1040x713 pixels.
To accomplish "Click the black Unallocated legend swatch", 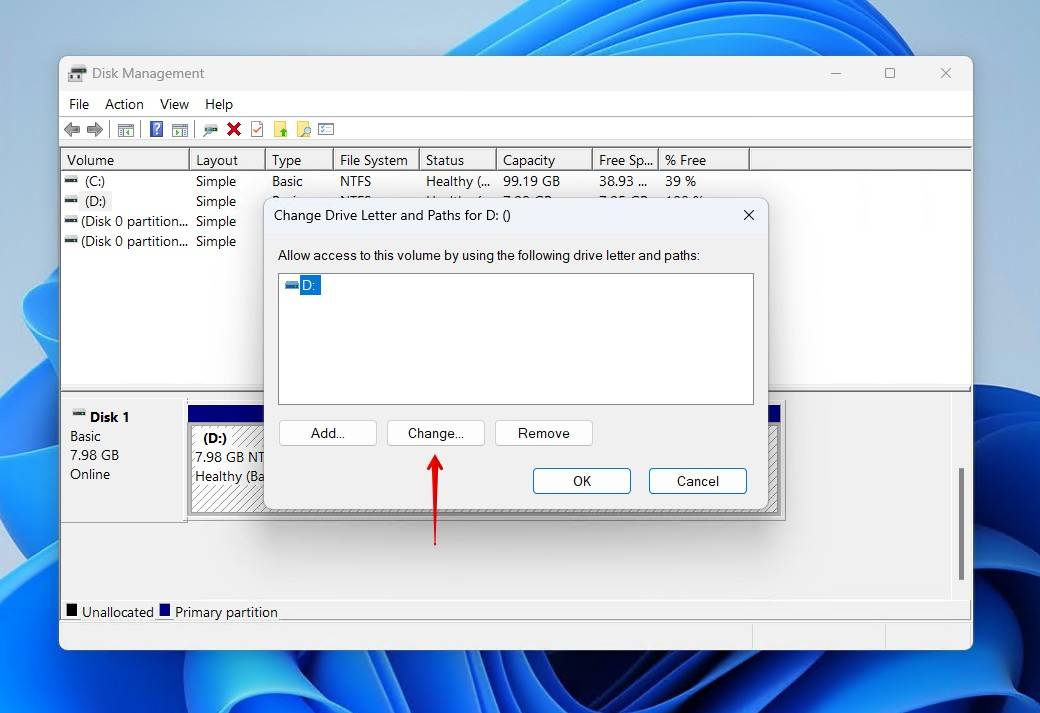I will coord(72,610).
